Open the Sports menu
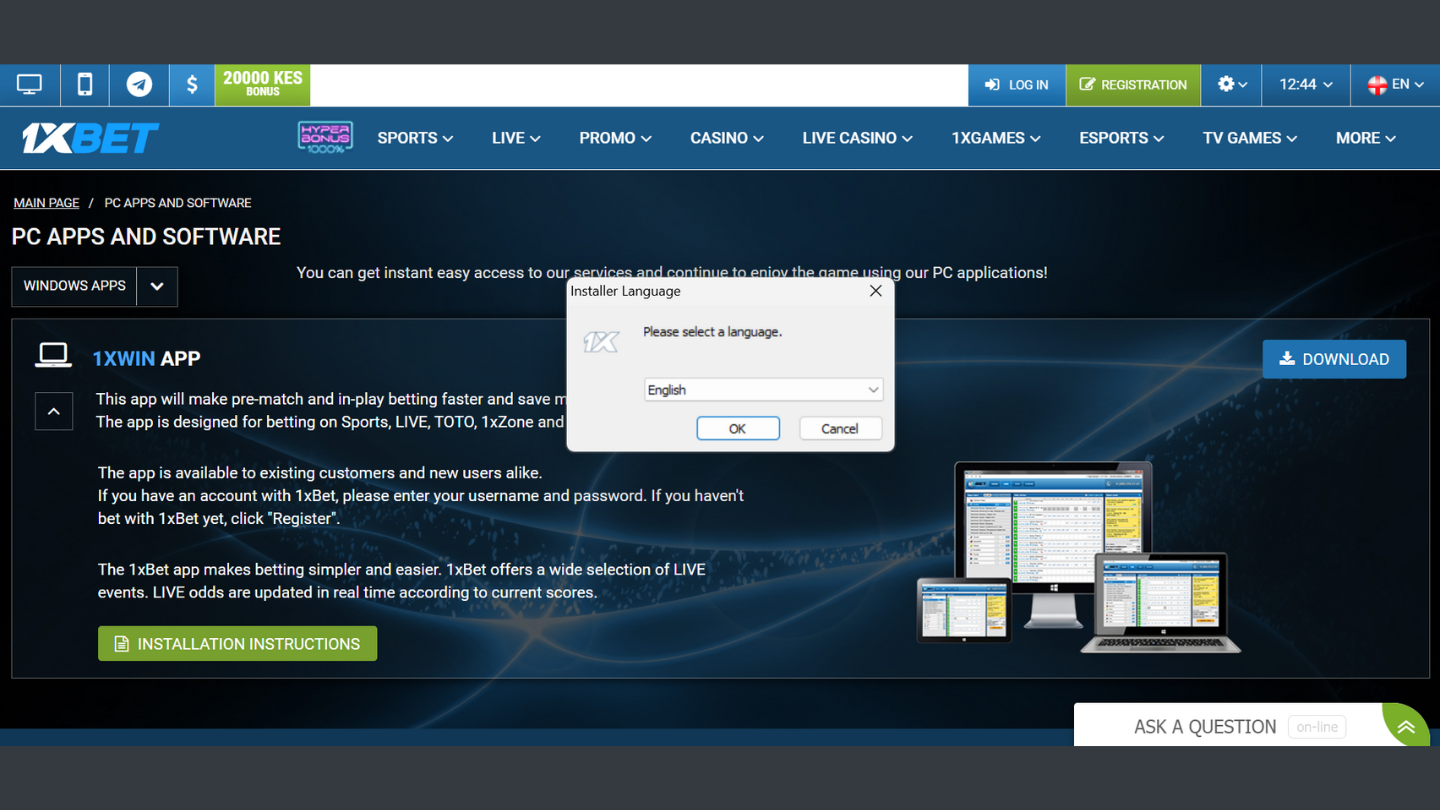This screenshot has height=810, width=1440. 415,138
